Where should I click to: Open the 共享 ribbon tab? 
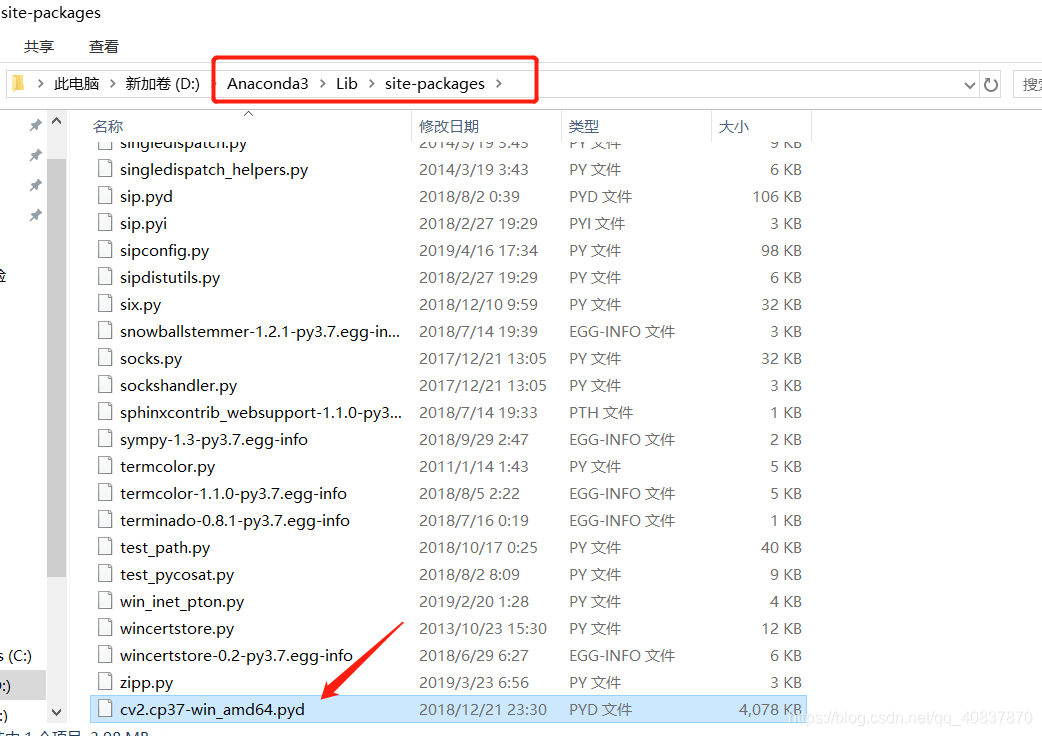pyautogui.click(x=39, y=46)
